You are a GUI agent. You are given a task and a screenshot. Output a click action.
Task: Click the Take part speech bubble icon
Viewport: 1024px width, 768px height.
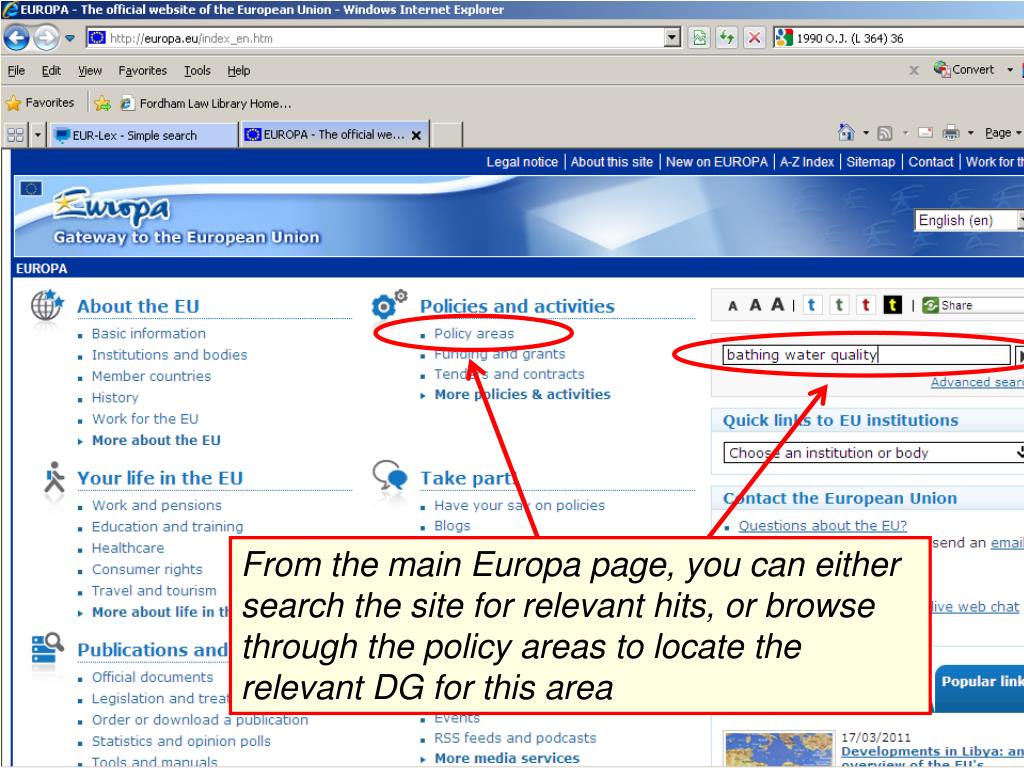coord(390,475)
